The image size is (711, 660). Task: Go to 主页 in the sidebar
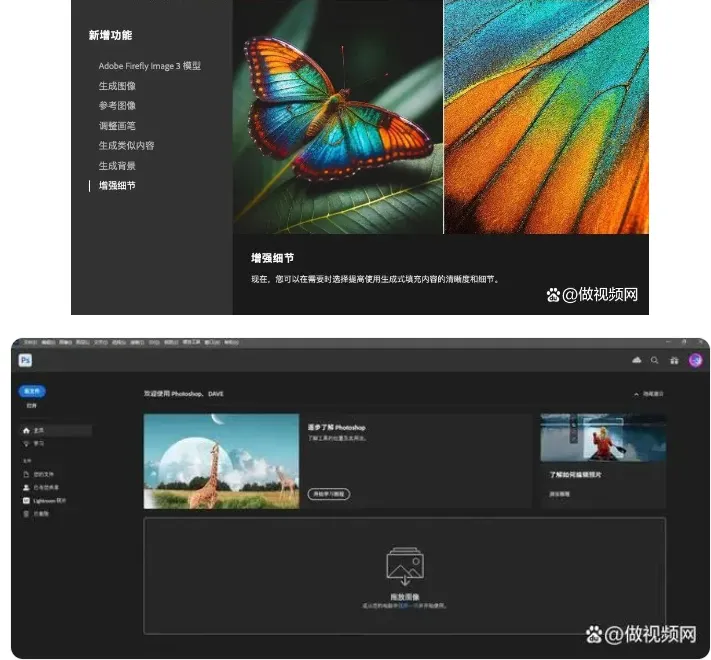pyautogui.click(x=38, y=430)
